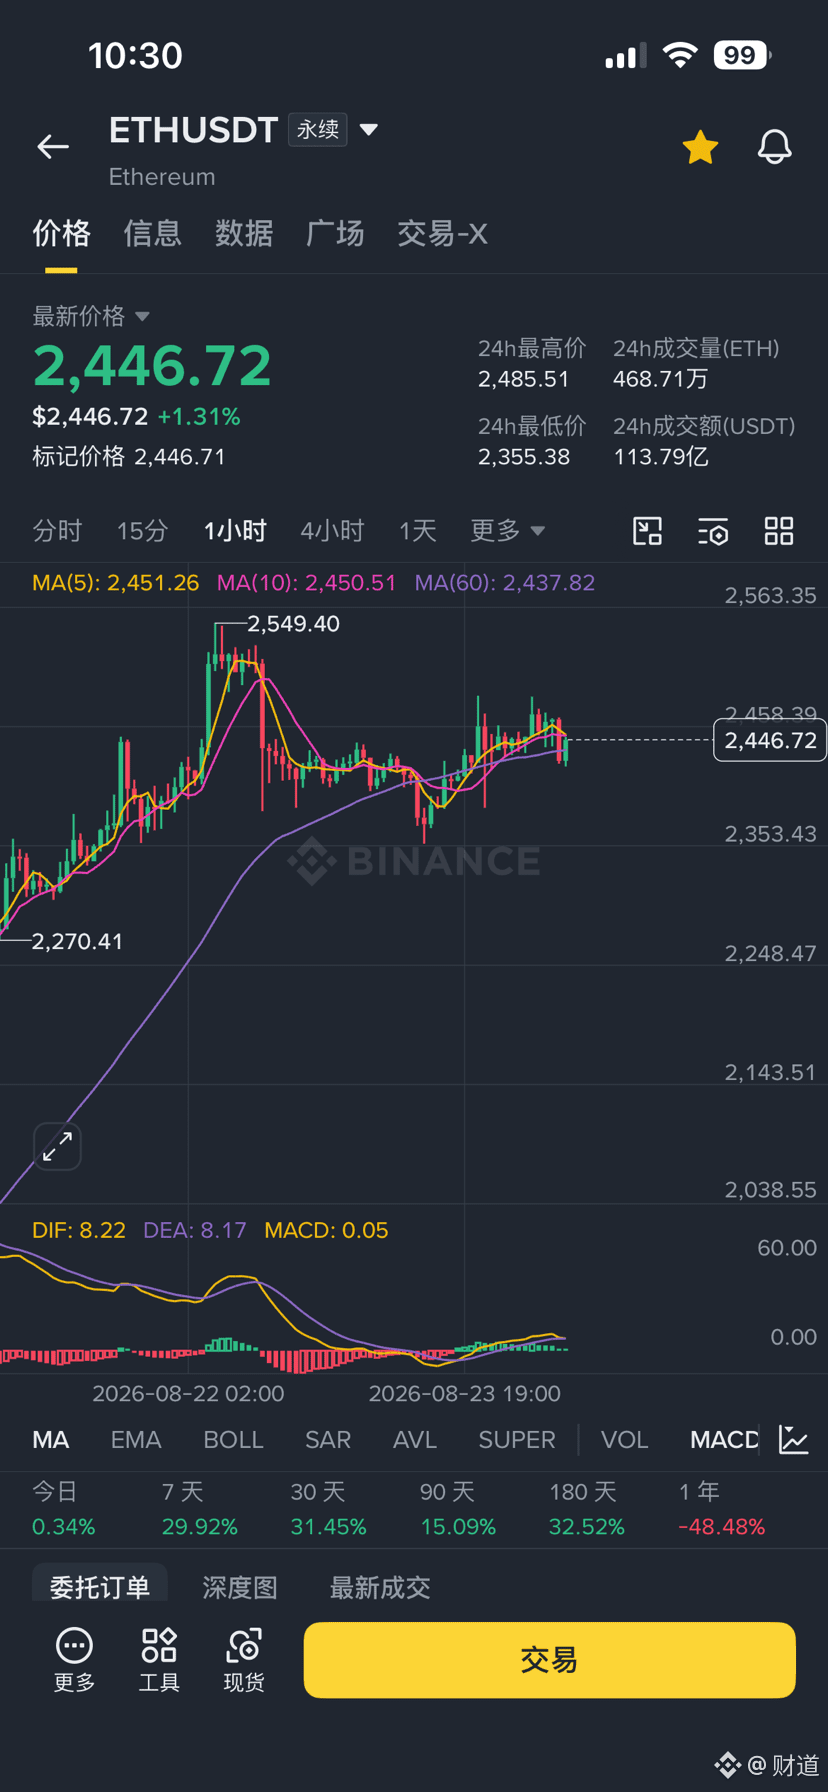This screenshot has width=828, height=1792.
Task: Tap the 24h最低价 value 2,355.38
Action: coord(524,457)
